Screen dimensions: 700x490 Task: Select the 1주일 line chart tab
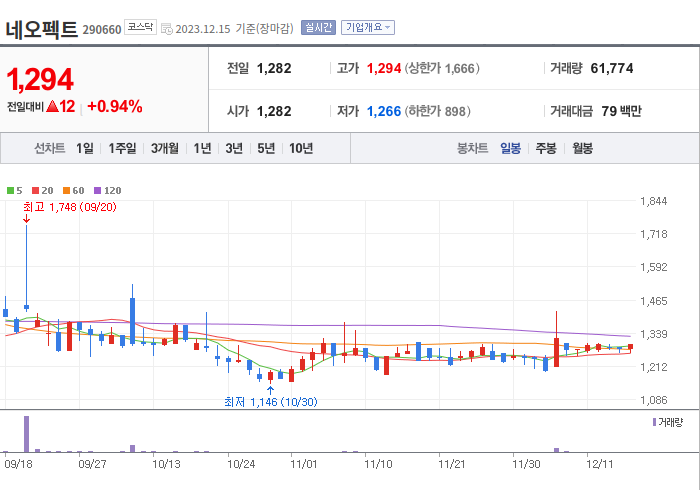(122, 148)
